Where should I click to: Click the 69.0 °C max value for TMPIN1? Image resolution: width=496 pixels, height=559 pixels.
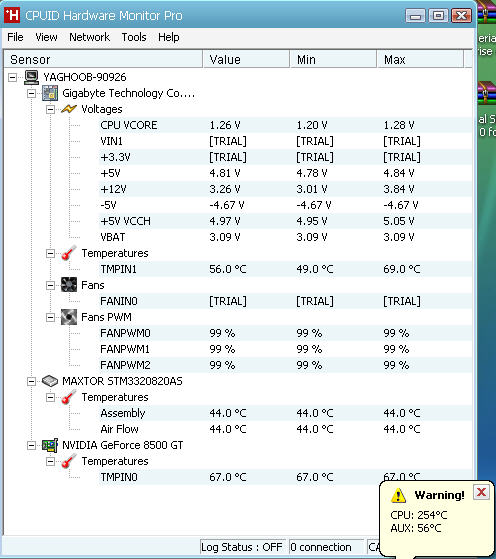[402, 269]
